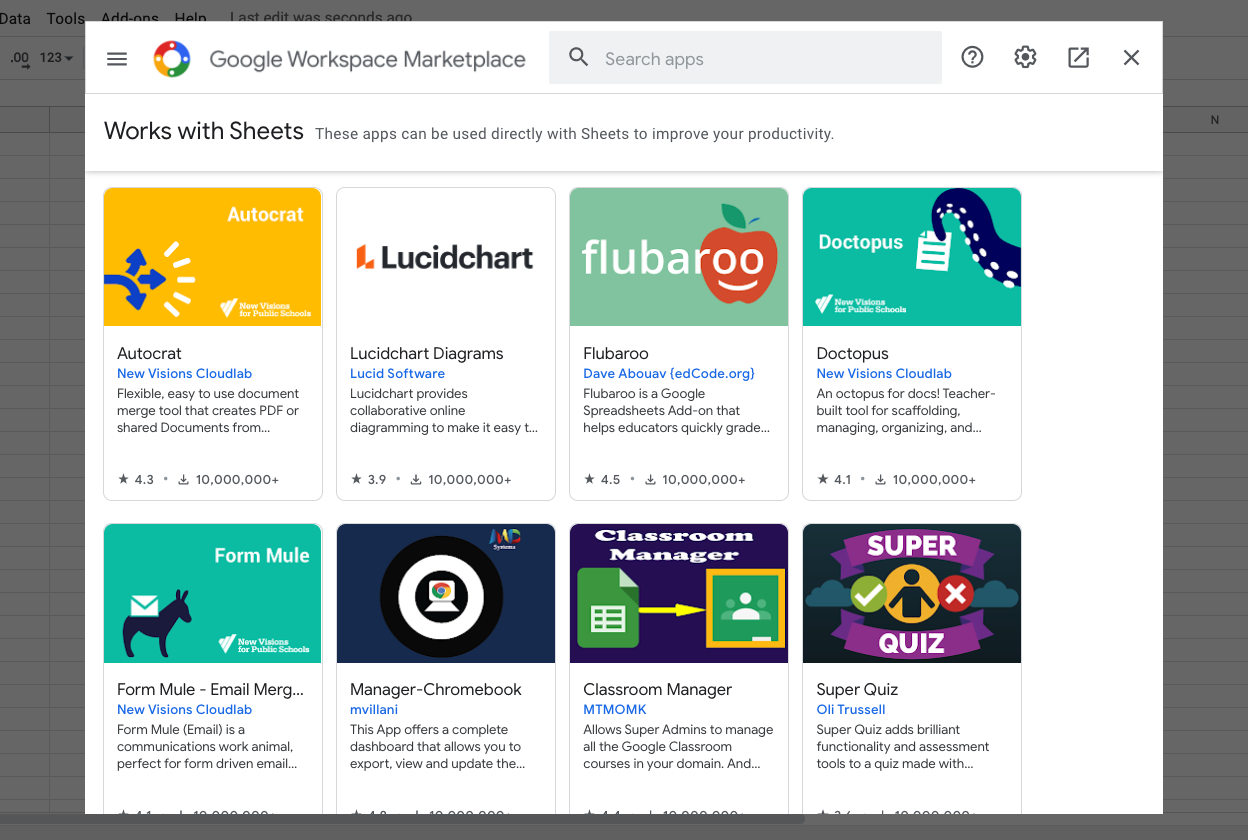
Task: Open the Manager-Chromebook app banner
Action: tap(445, 593)
